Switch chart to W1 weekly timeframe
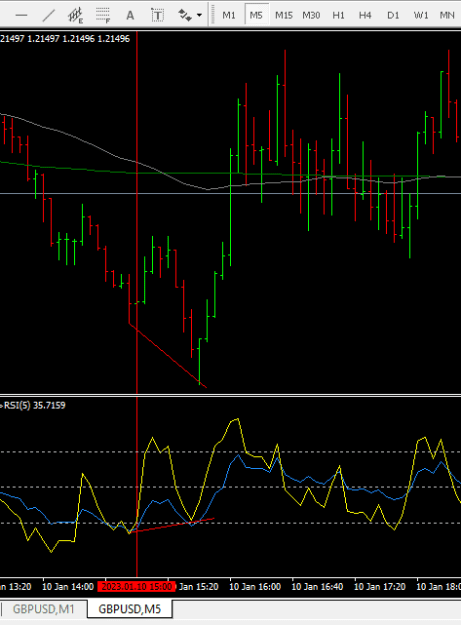The width and height of the screenshot is (461, 625). pyautogui.click(x=421, y=15)
